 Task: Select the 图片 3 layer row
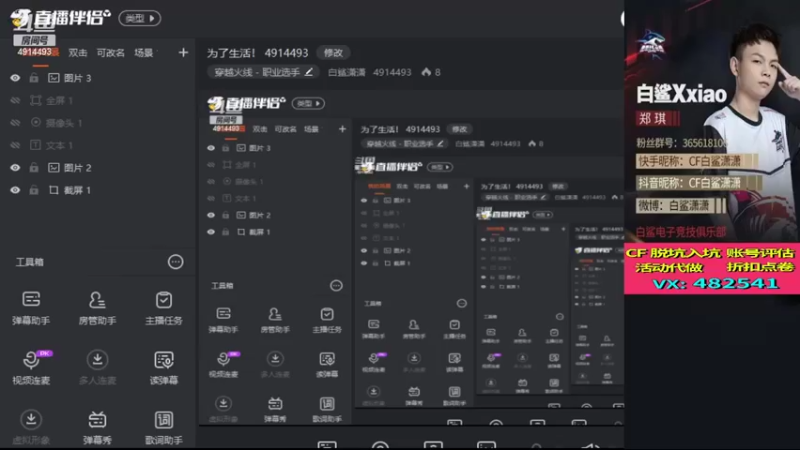pyautogui.click(x=99, y=78)
